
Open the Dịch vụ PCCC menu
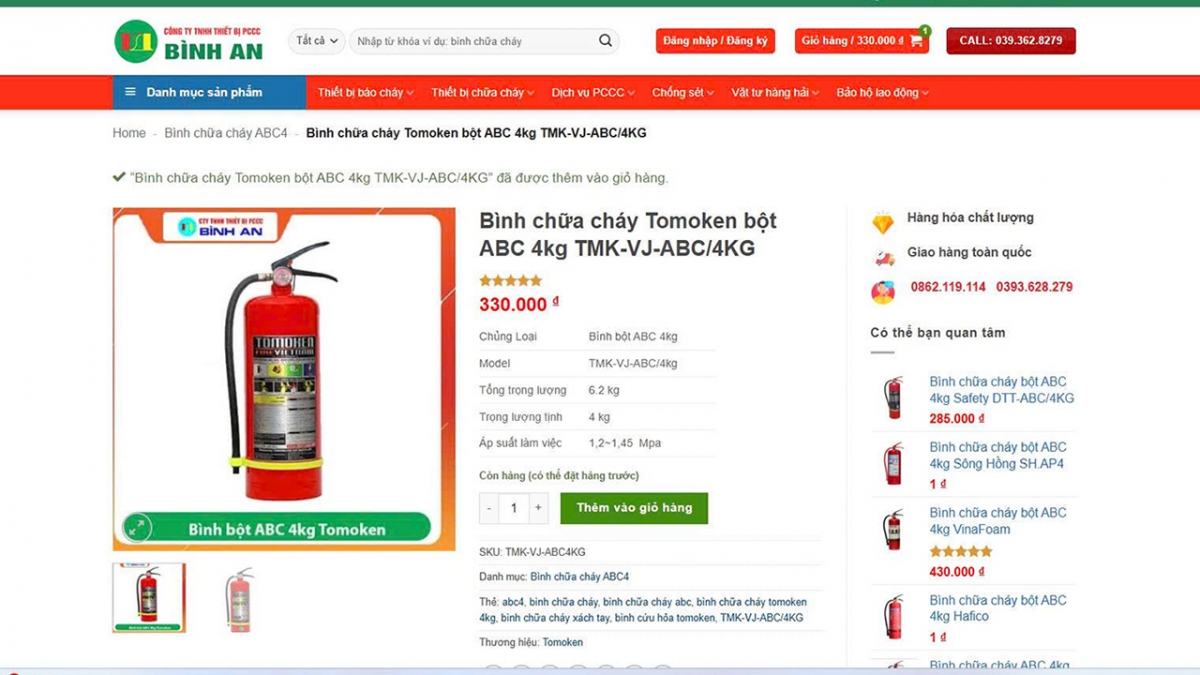tap(593, 92)
